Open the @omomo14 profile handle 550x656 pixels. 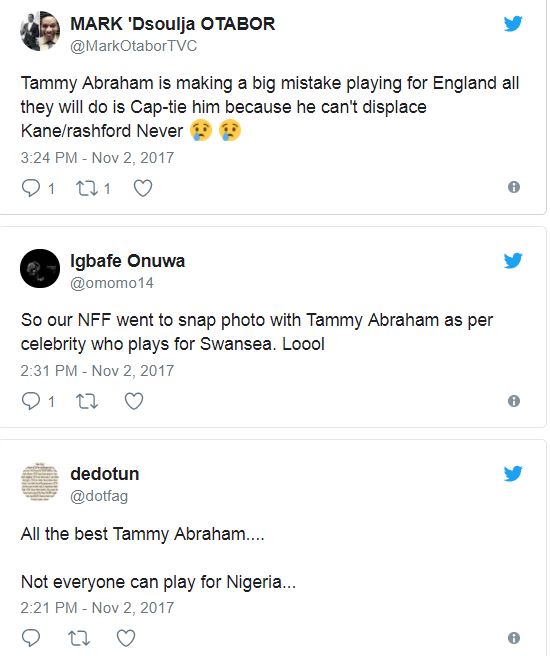tap(112, 283)
